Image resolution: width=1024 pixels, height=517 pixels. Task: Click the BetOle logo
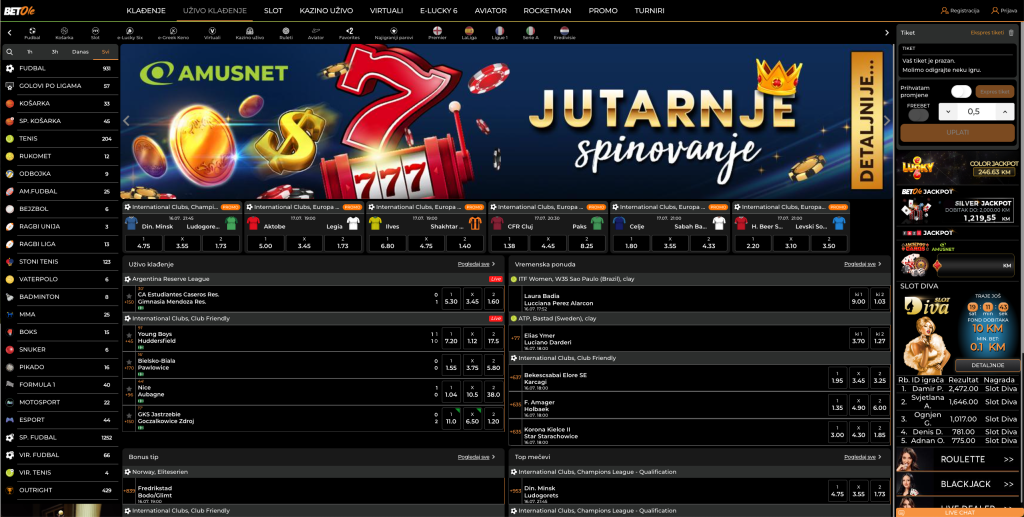click(x=19, y=10)
